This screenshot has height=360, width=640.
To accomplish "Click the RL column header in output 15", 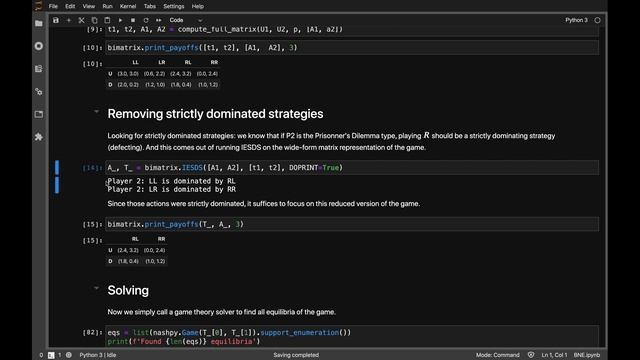I will (x=135, y=239).
